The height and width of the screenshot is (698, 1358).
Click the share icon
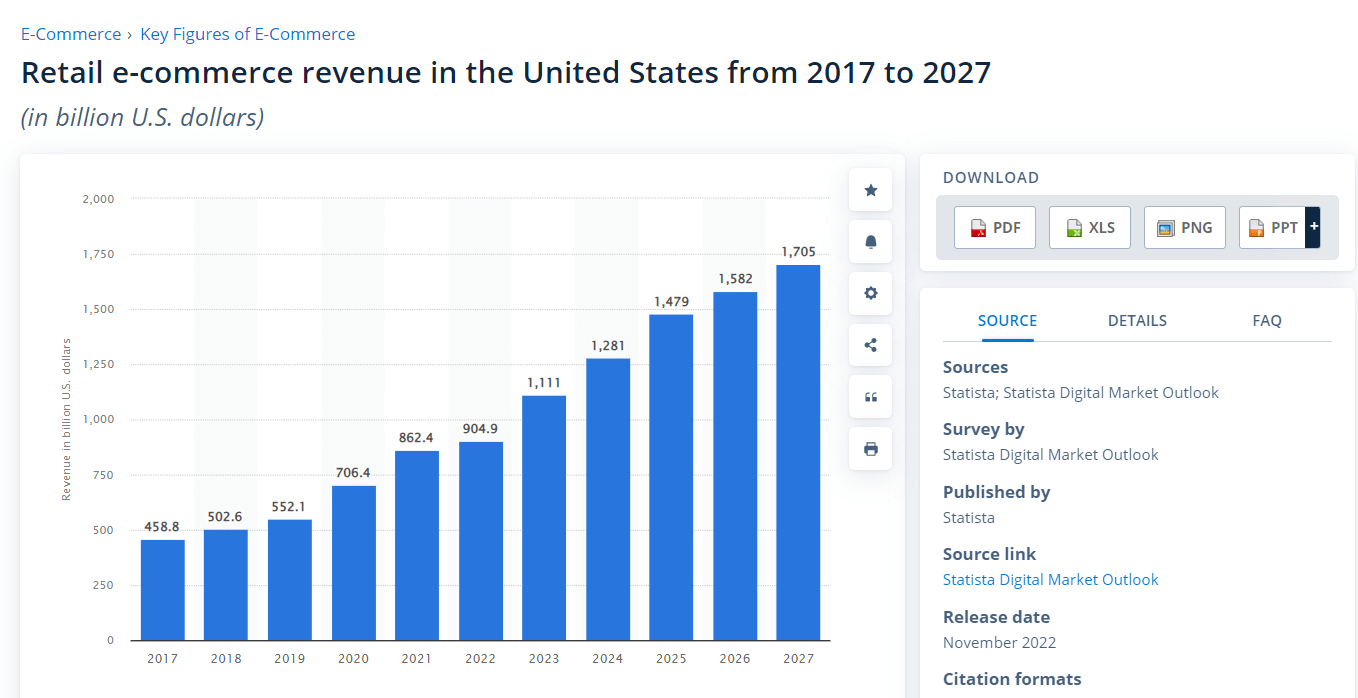(870, 345)
